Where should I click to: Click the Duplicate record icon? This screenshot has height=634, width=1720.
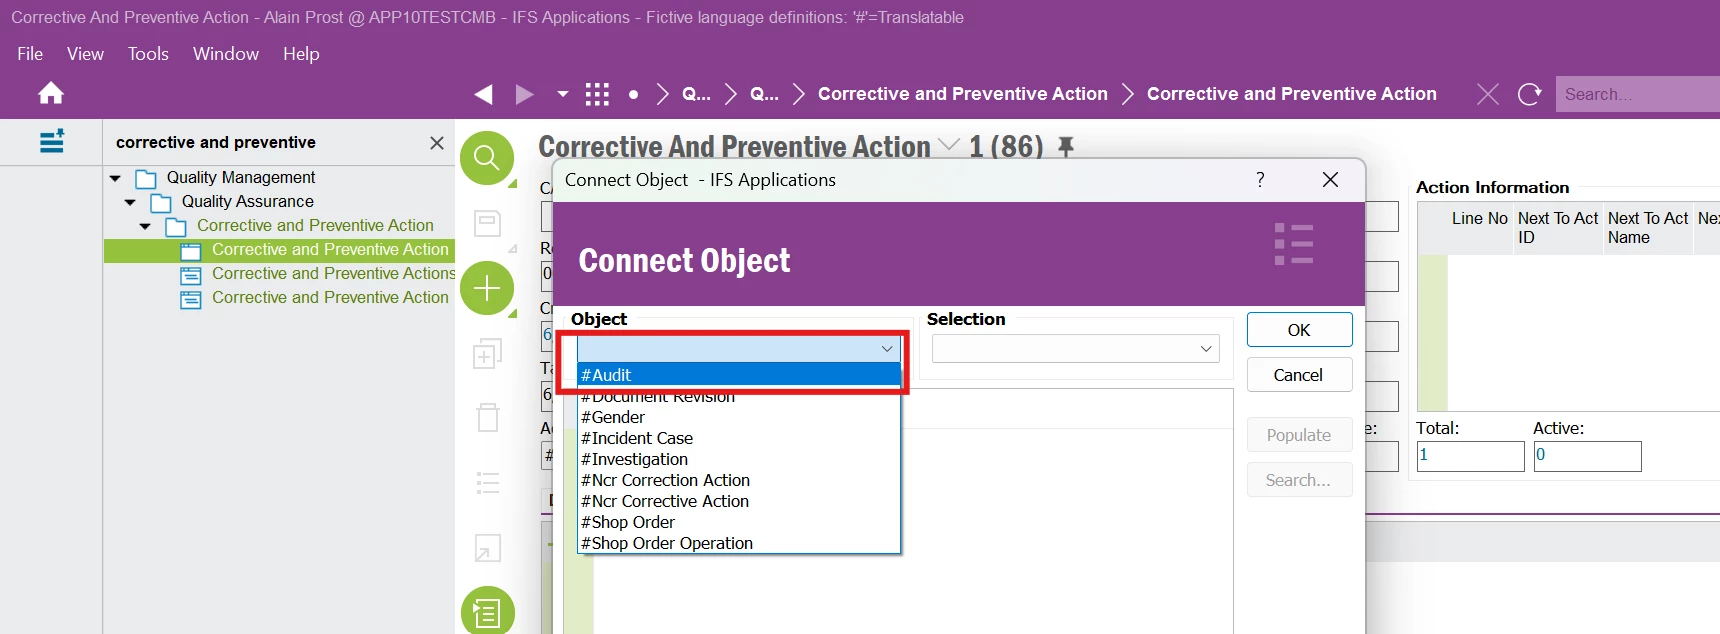(487, 353)
